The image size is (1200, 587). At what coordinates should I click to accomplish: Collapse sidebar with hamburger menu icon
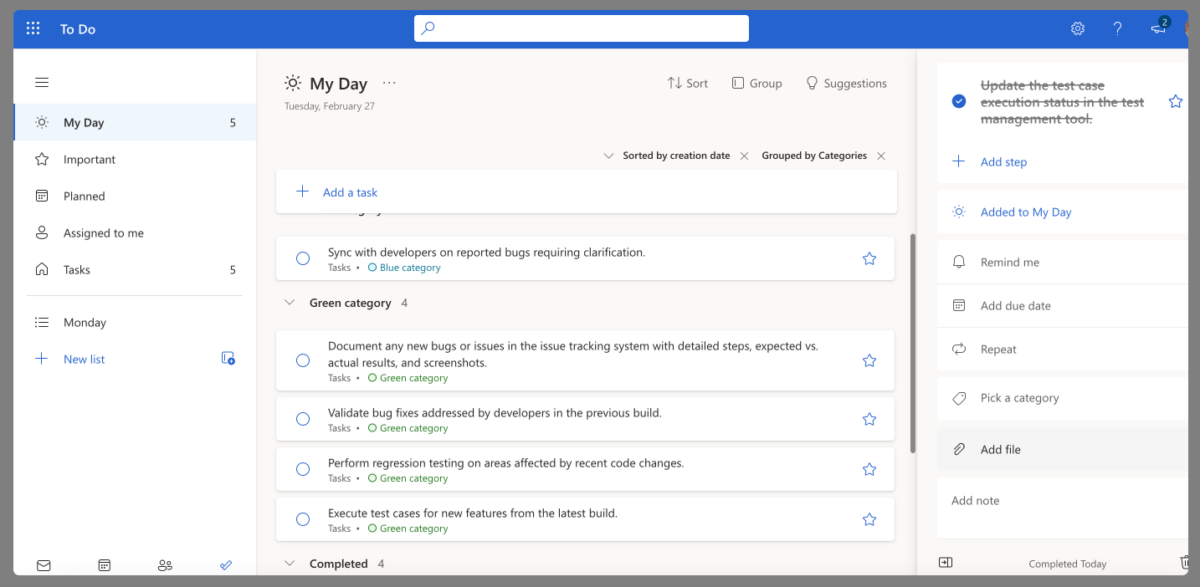[x=42, y=82]
